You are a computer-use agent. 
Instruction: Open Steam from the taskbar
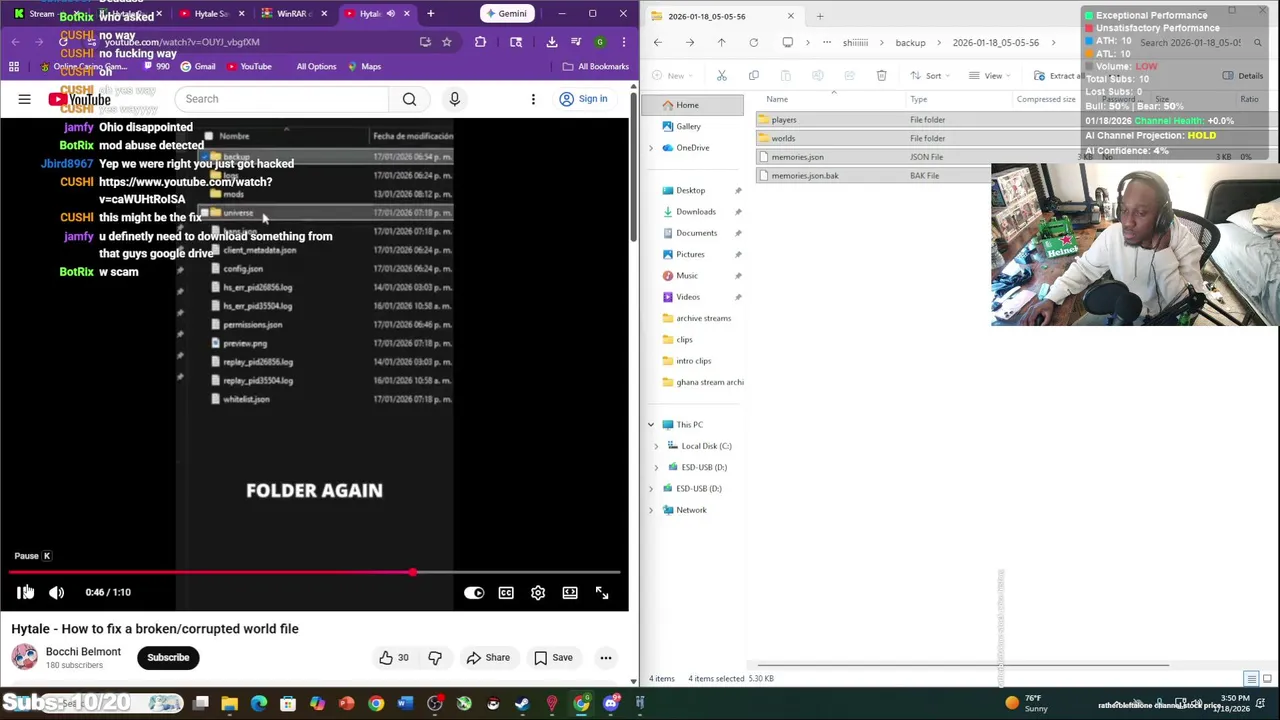click(x=522, y=704)
